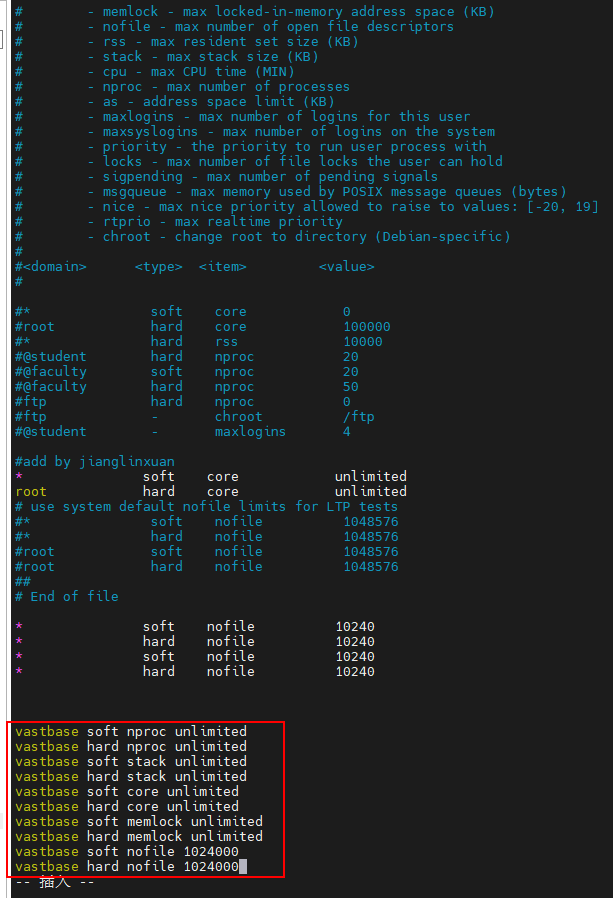
Task: Click the '<domain>' column header text
Action: [55, 266]
